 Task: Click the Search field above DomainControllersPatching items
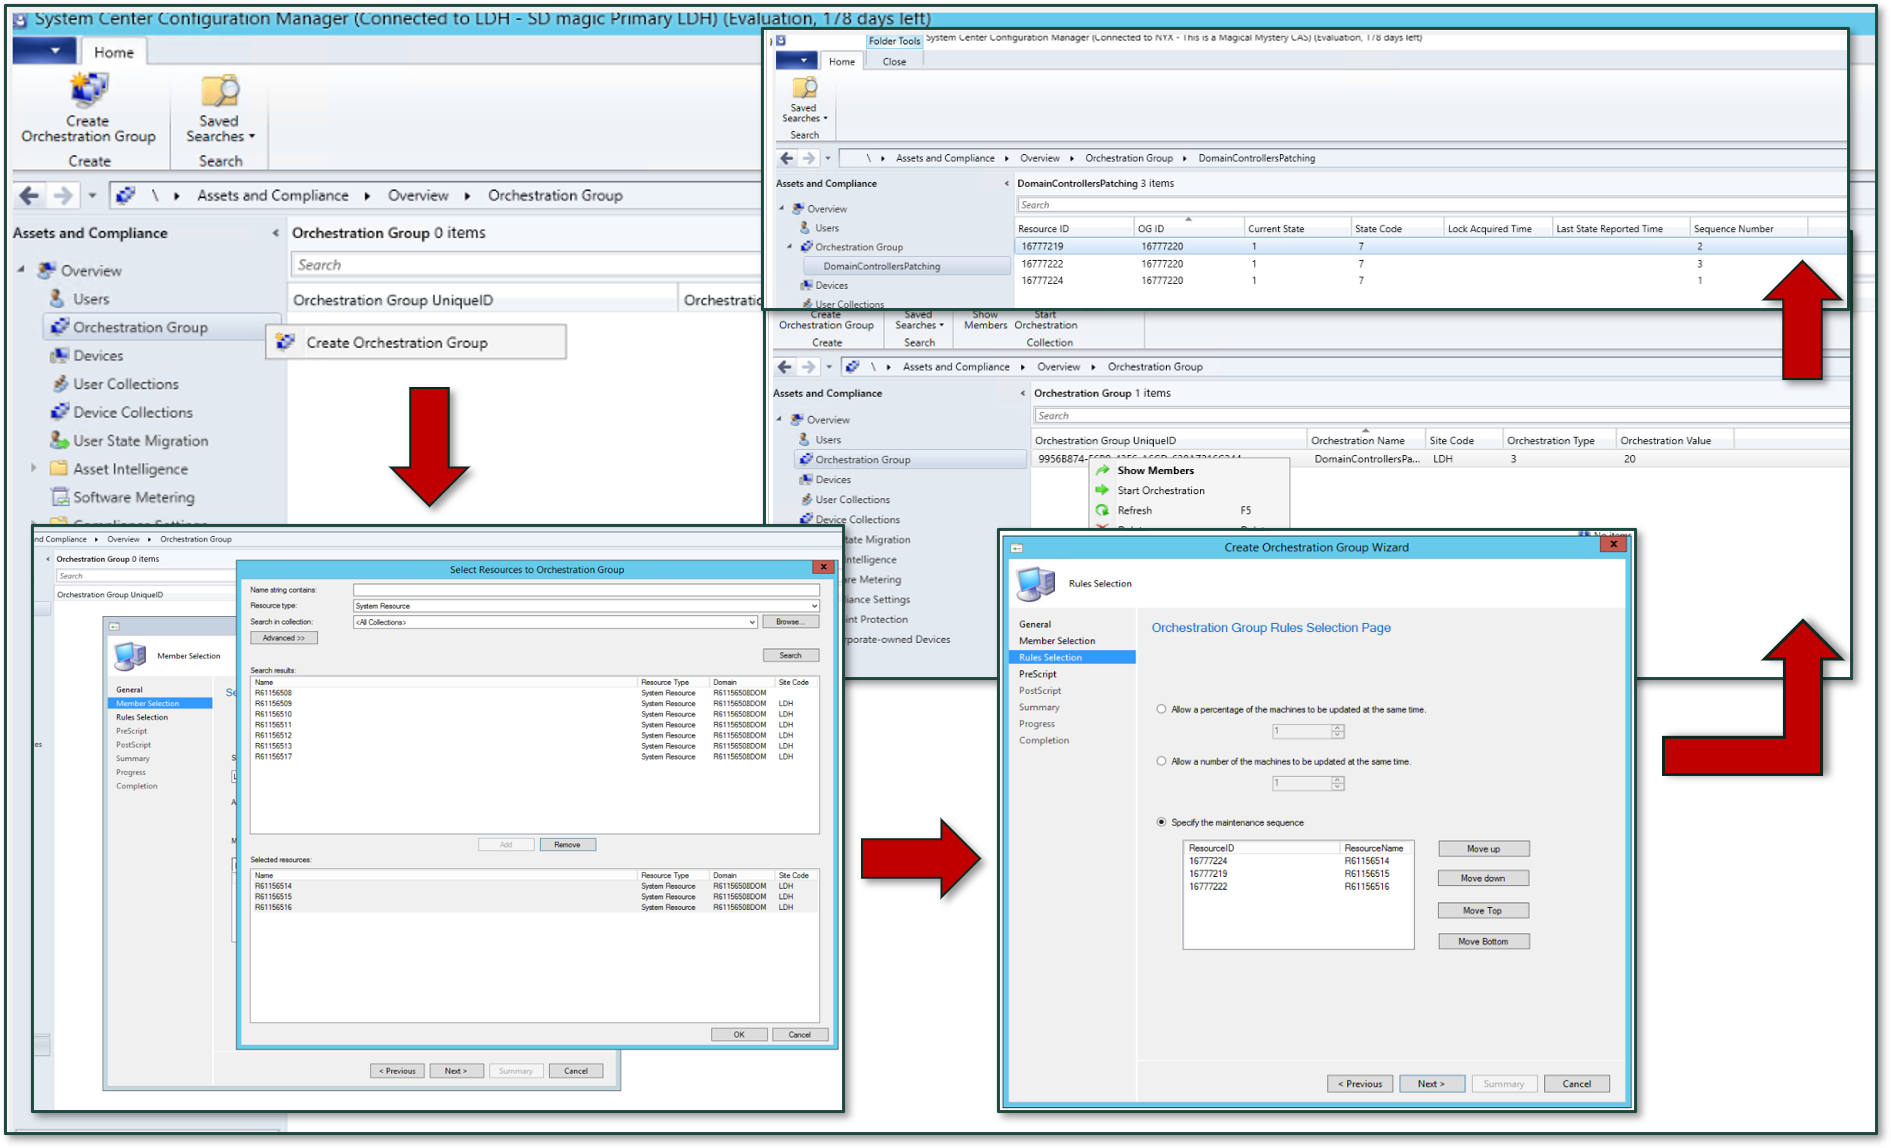coord(1200,204)
